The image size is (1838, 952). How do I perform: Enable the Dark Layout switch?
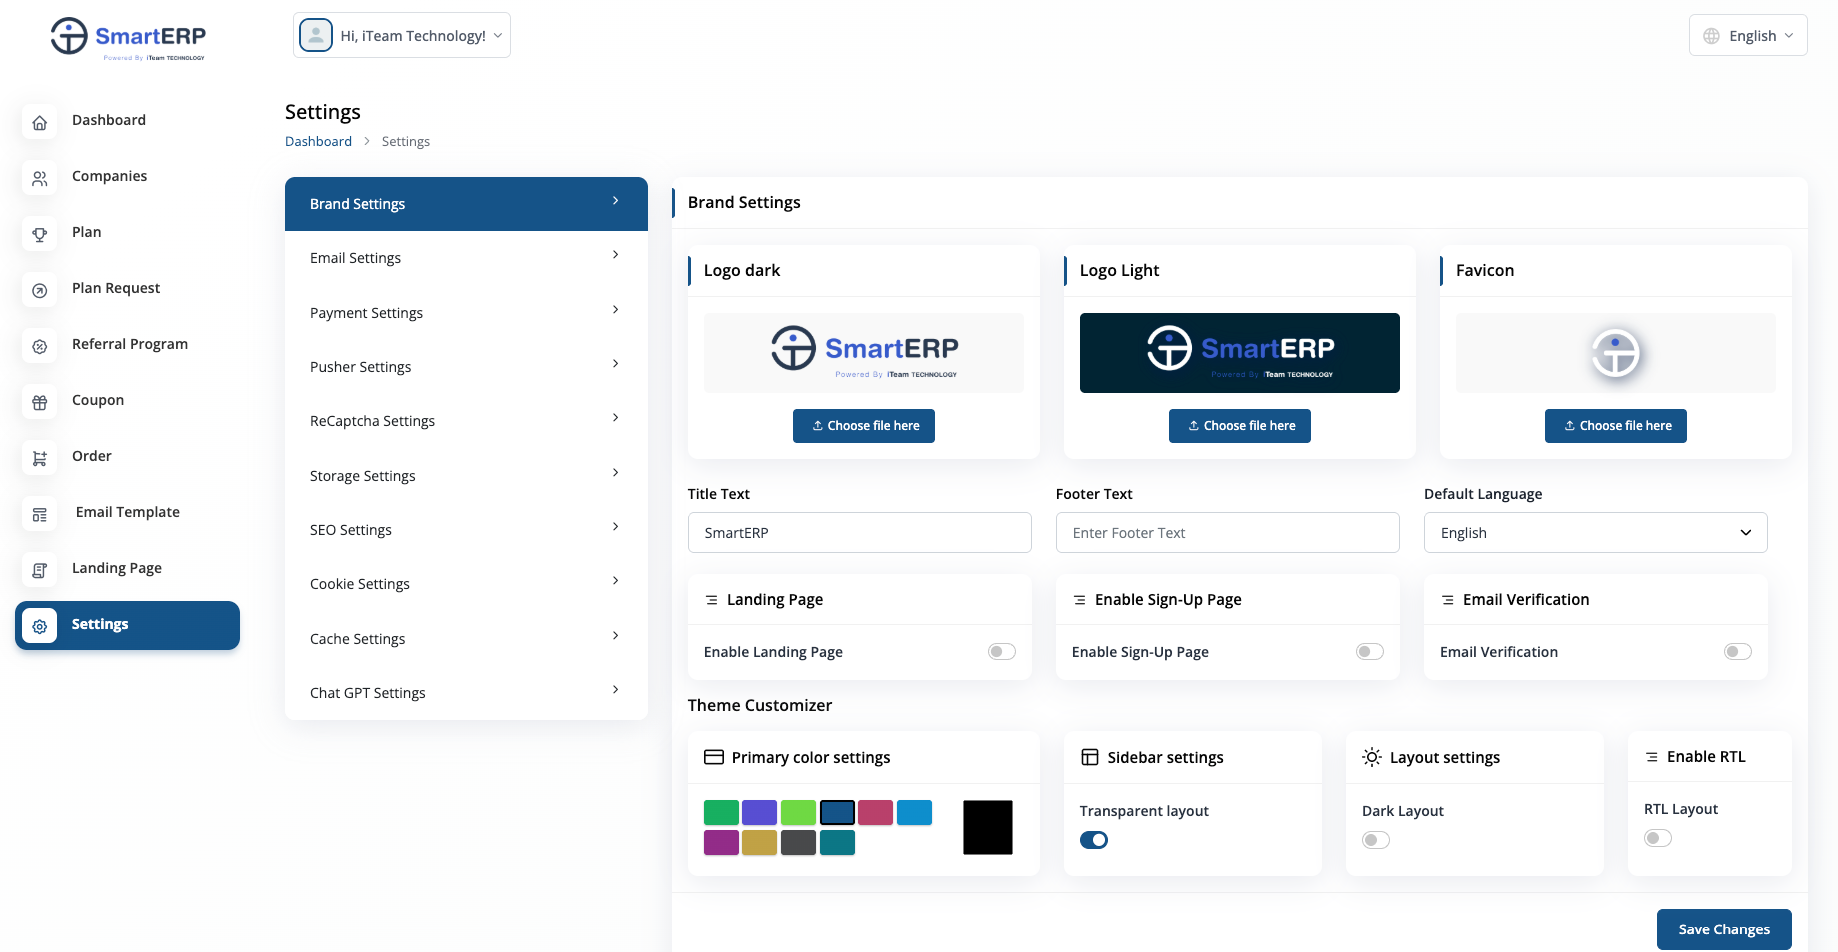point(1376,840)
